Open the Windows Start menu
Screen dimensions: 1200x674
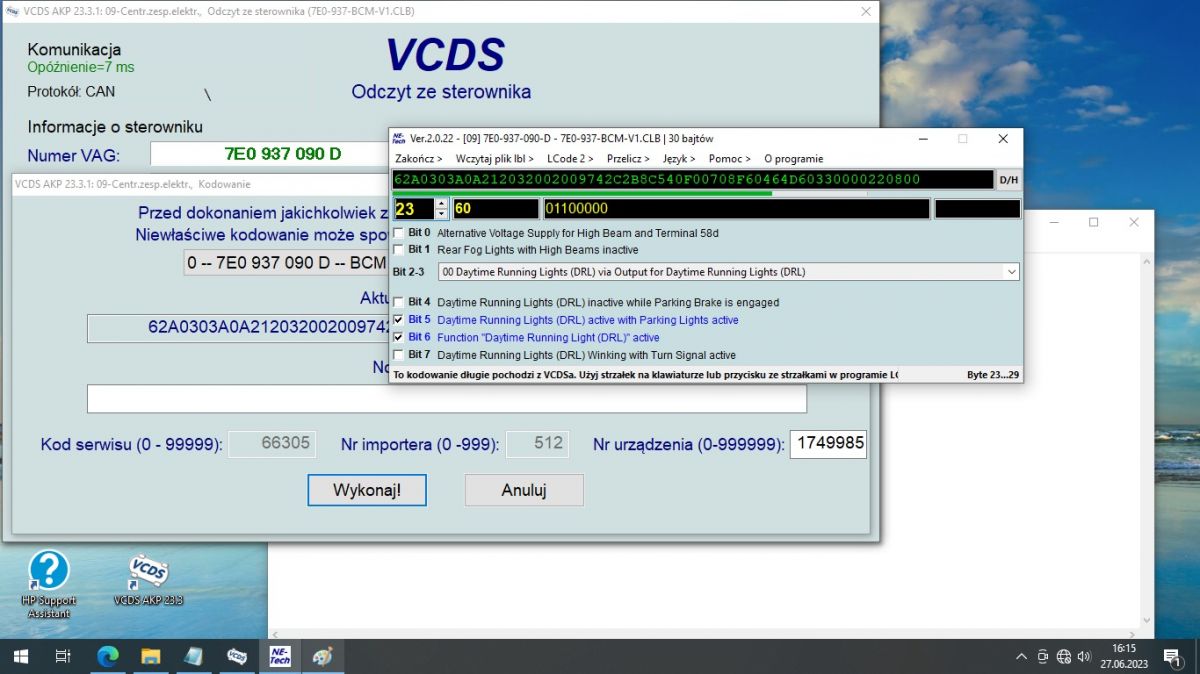(x=19, y=656)
